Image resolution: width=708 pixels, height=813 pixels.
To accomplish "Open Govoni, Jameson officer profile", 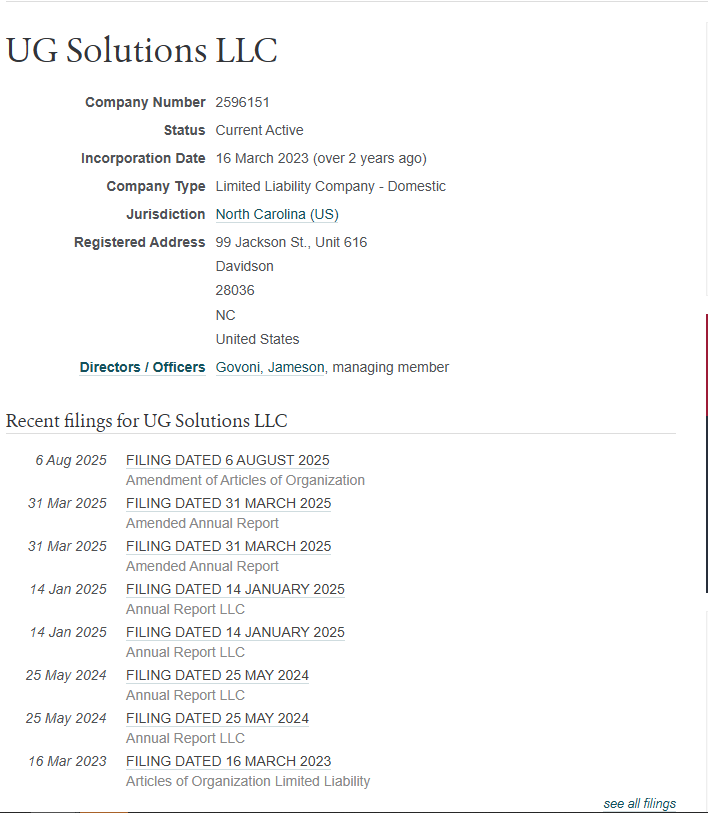I will coord(270,368).
